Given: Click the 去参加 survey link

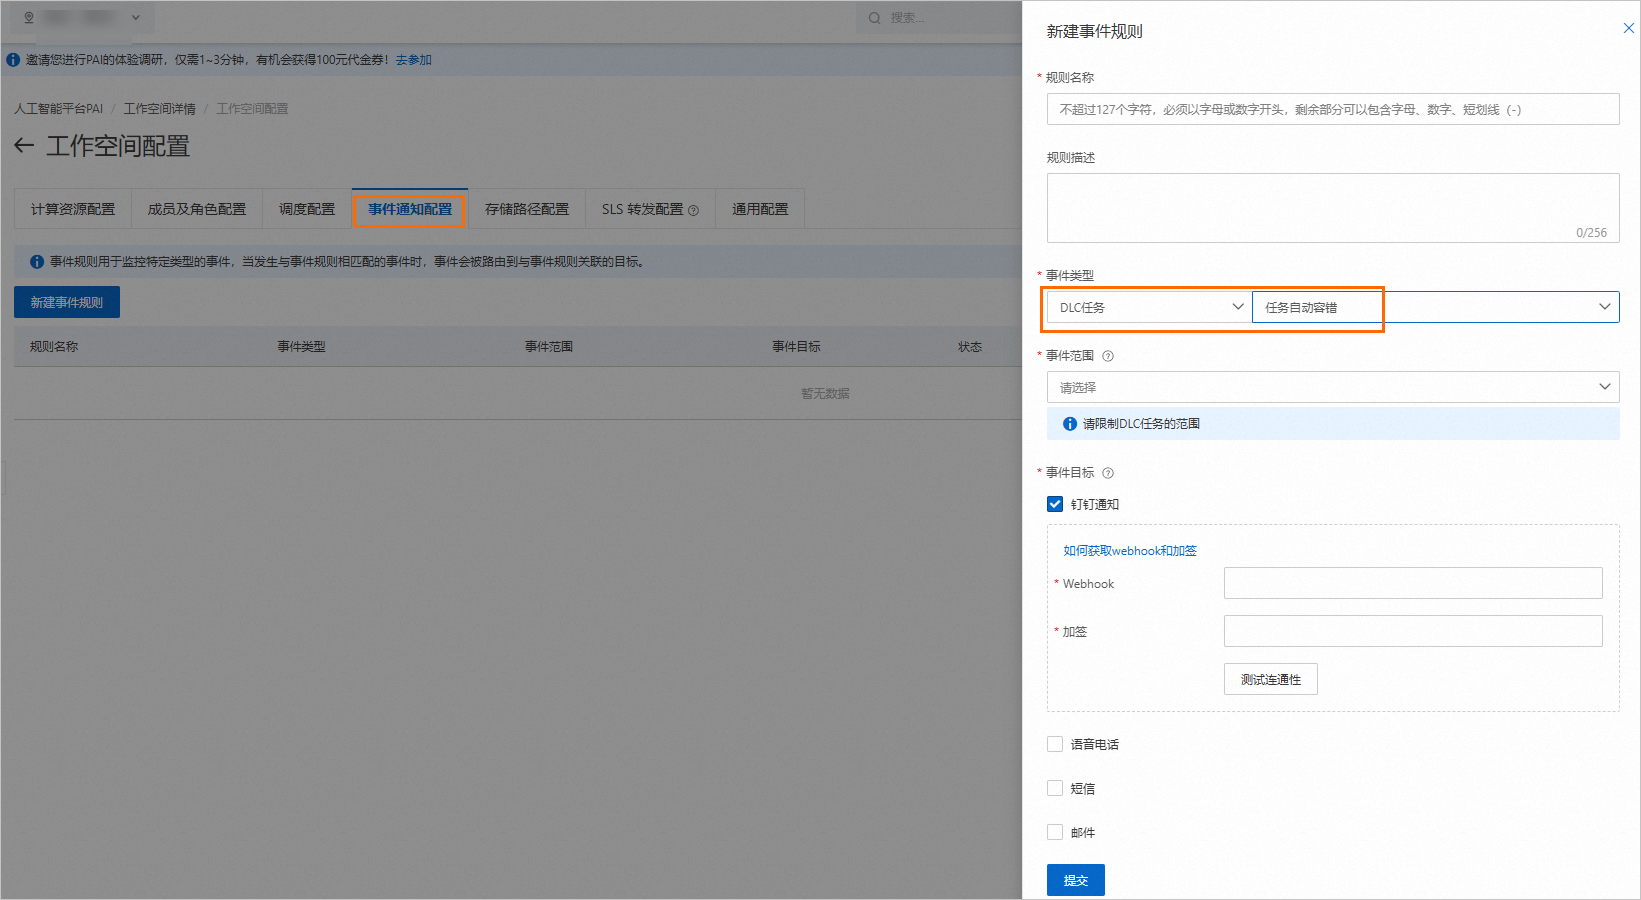Looking at the screenshot, I should point(414,60).
